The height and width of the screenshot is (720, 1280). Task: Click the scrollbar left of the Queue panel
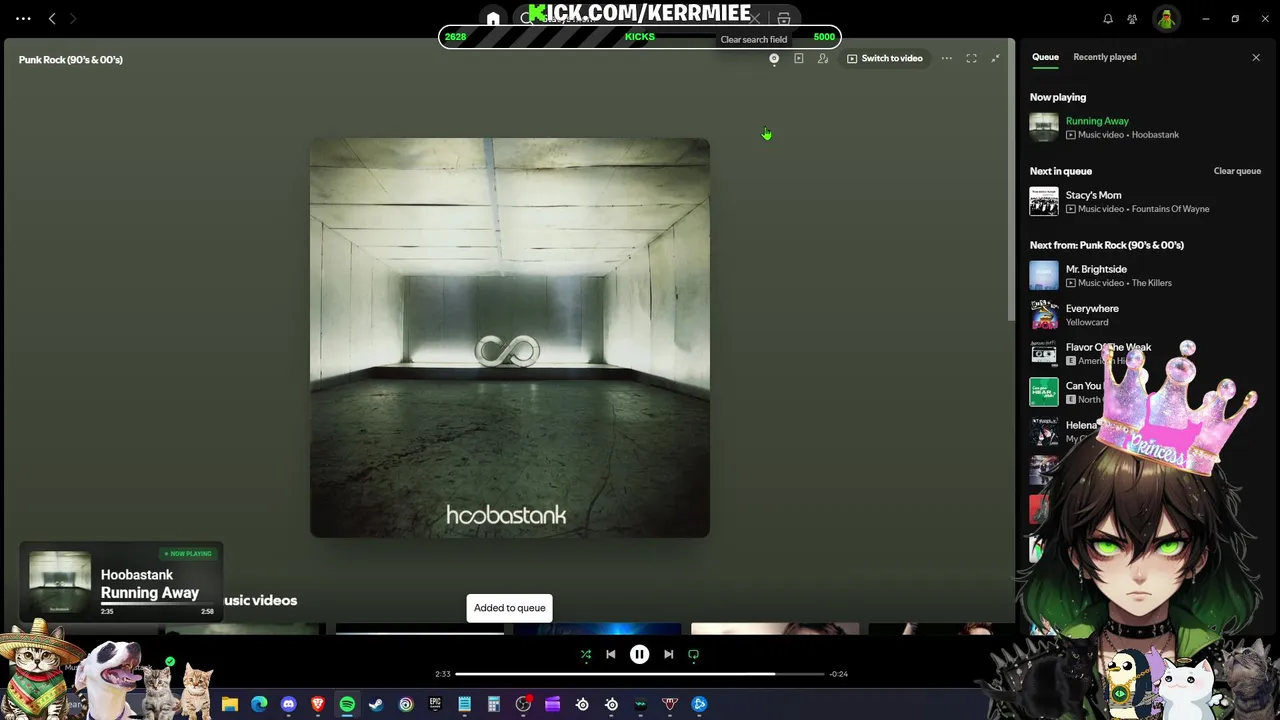[x=1011, y=180]
